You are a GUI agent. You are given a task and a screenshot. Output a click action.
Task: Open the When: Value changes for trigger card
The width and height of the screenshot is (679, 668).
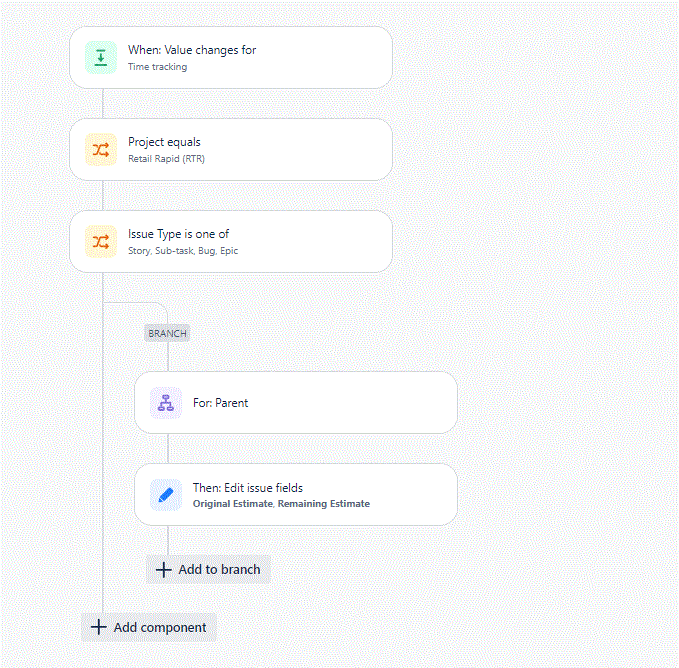pos(231,58)
